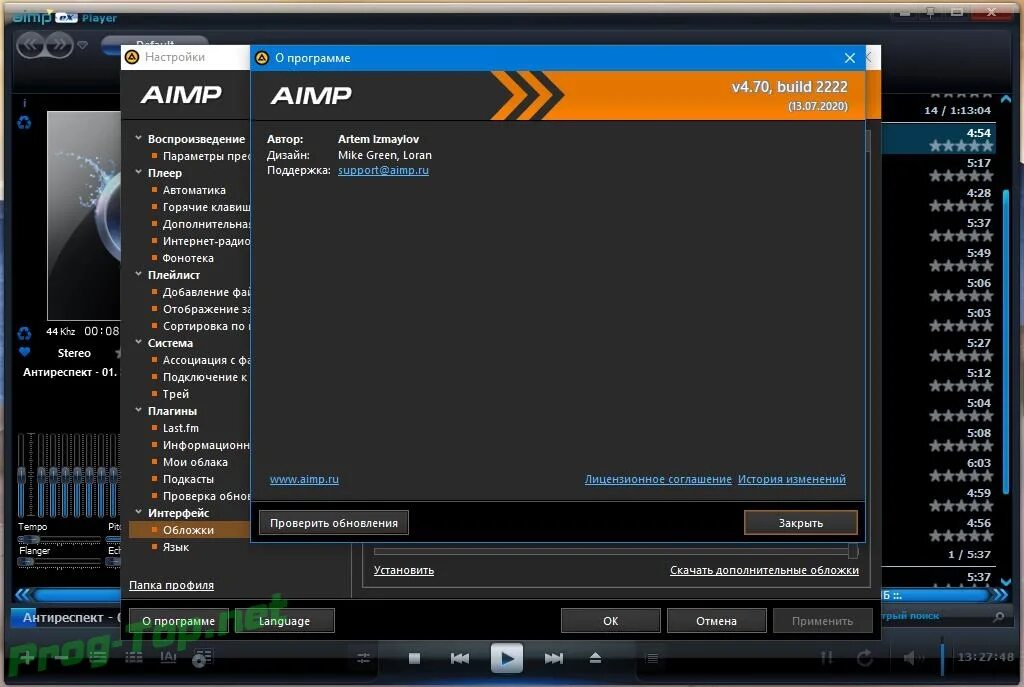Viewport: 1024px width, 687px height.
Task: Close the О программе dialog with X
Action: pos(850,58)
